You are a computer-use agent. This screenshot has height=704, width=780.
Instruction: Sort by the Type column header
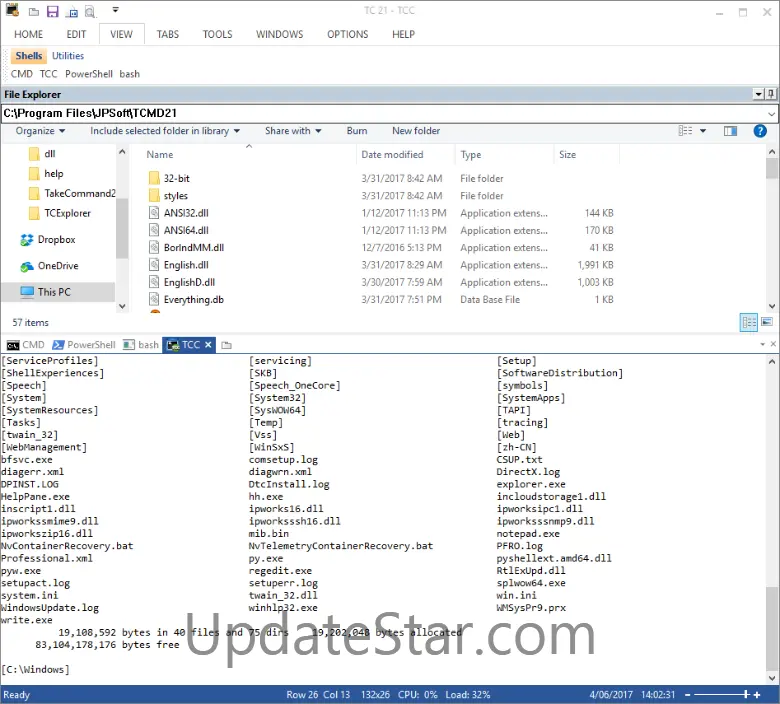[x=471, y=155]
